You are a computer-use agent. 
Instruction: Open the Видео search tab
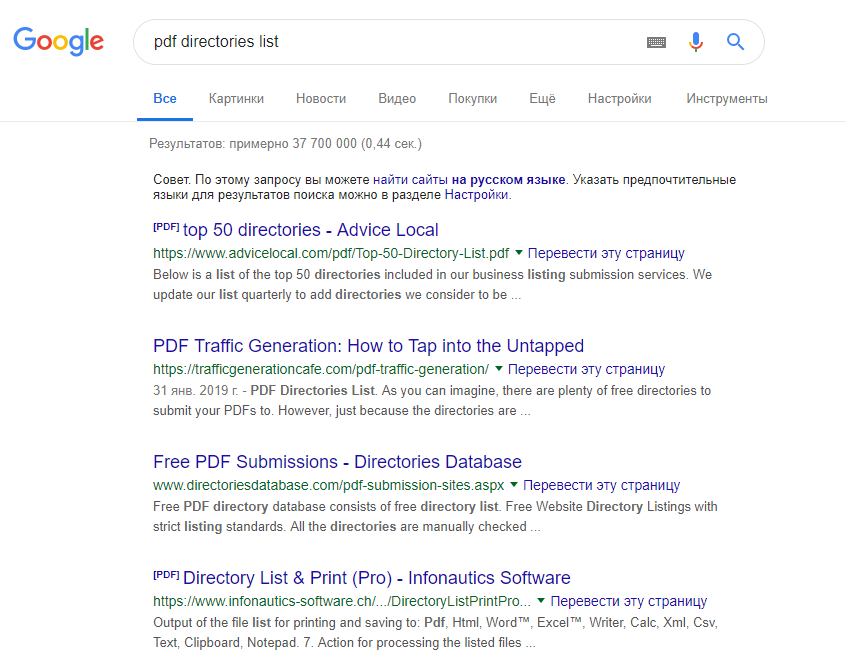coord(397,99)
